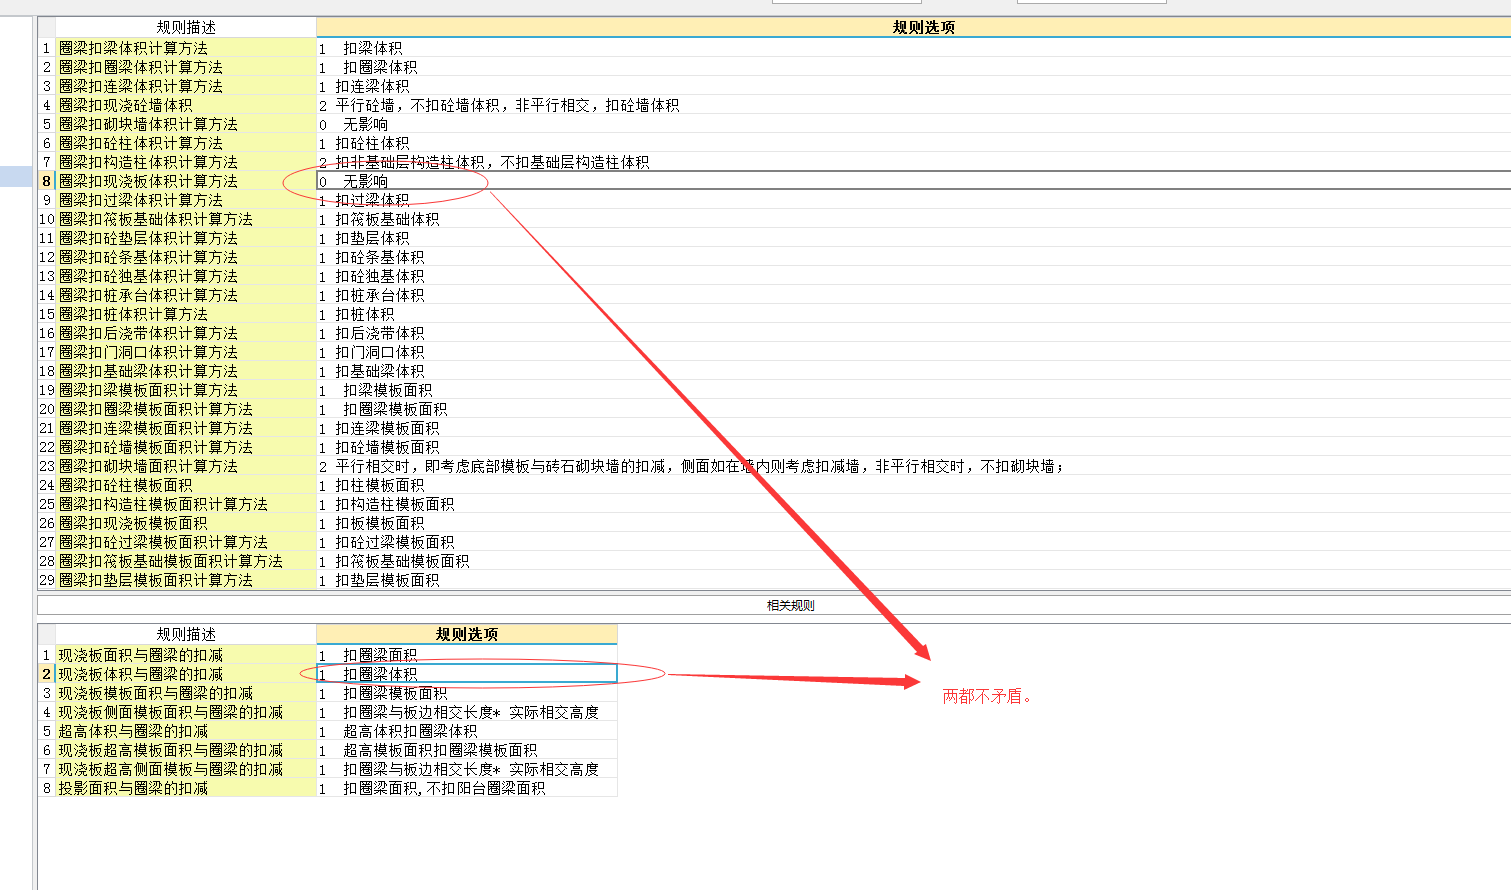
Task: Click the 相关规则 section bar
Action: coord(774,605)
